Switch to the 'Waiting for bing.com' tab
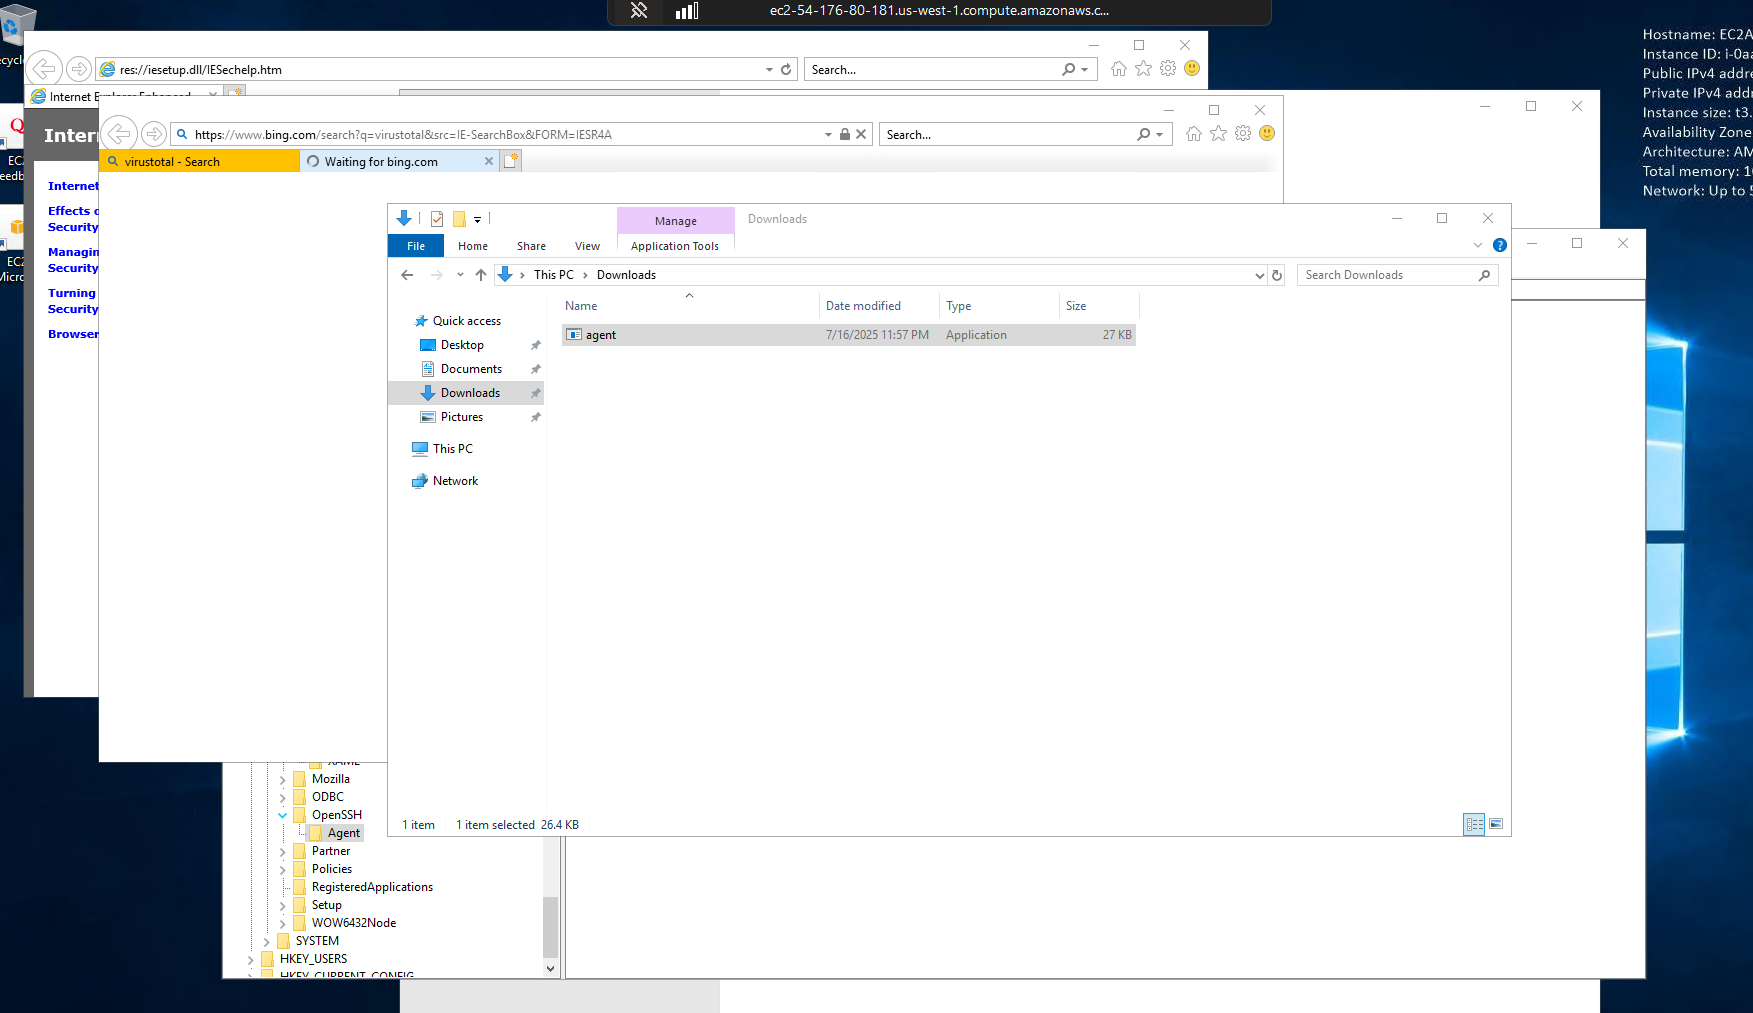This screenshot has height=1013, width=1753. 381,162
